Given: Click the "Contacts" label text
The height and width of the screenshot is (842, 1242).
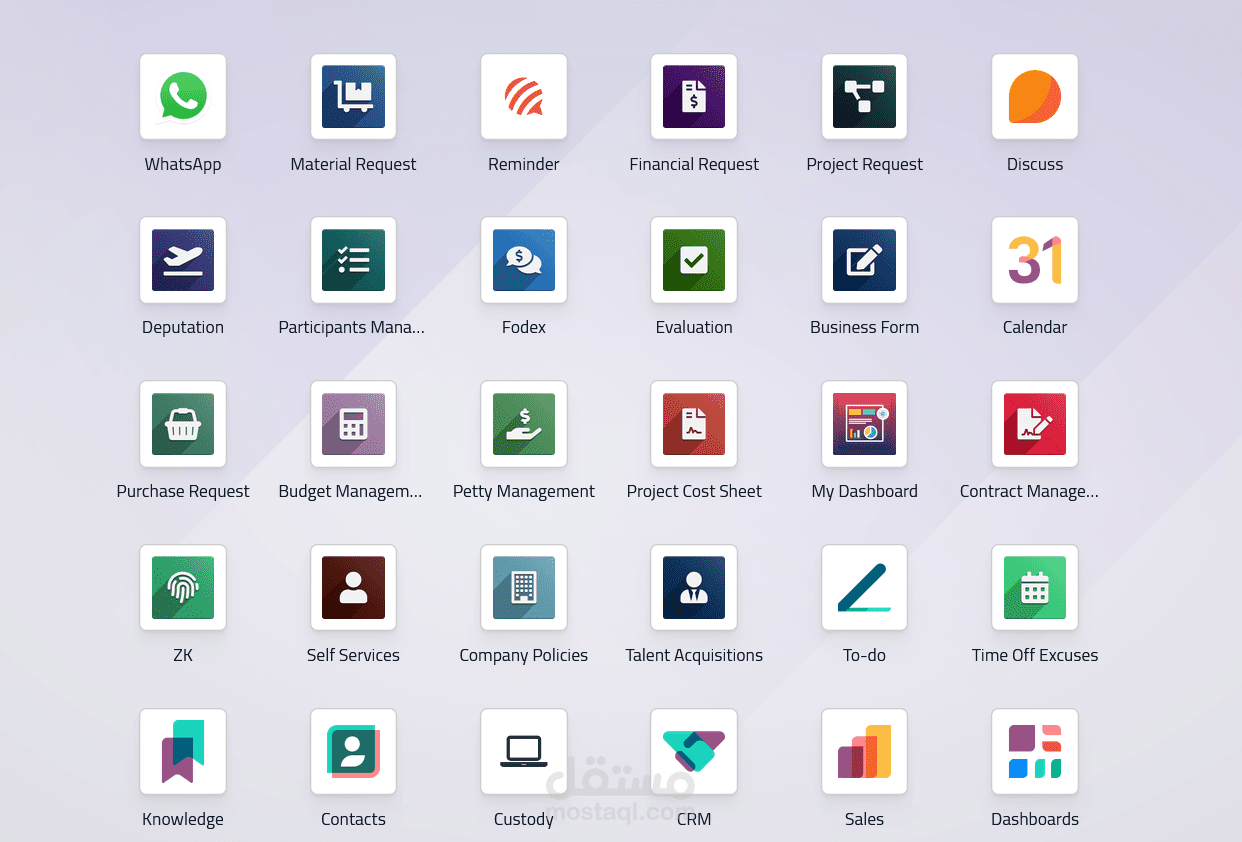Looking at the screenshot, I should pyautogui.click(x=353, y=819).
